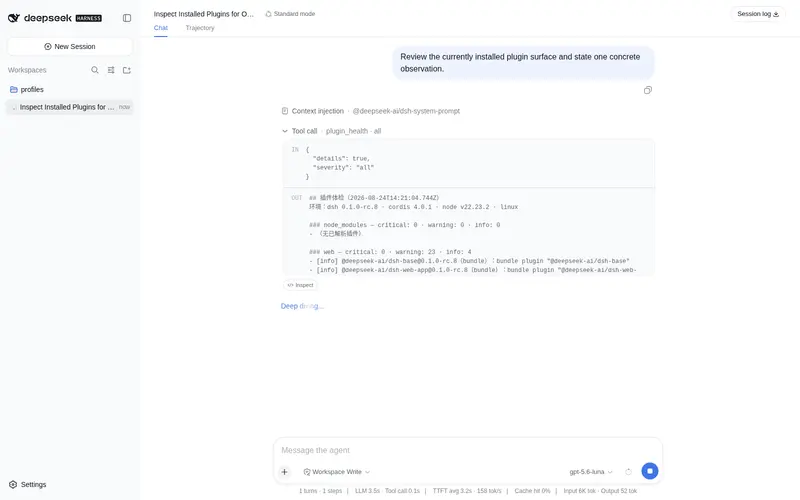Screen dimensions: 800x500
Task: Switch to the Trajectory tab
Action: point(200,28)
